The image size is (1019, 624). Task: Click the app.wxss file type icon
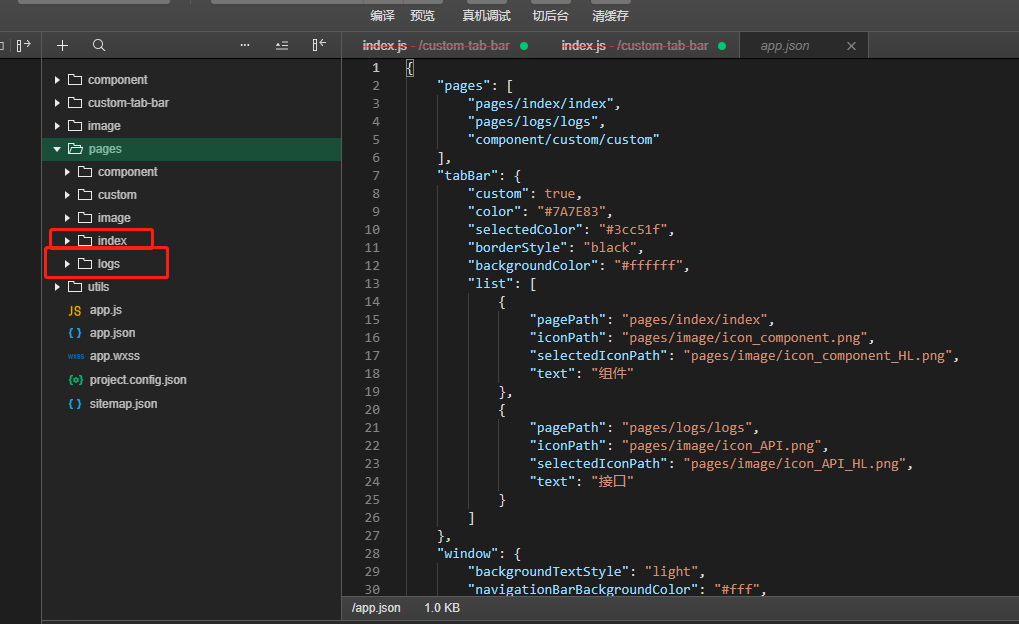pos(75,356)
